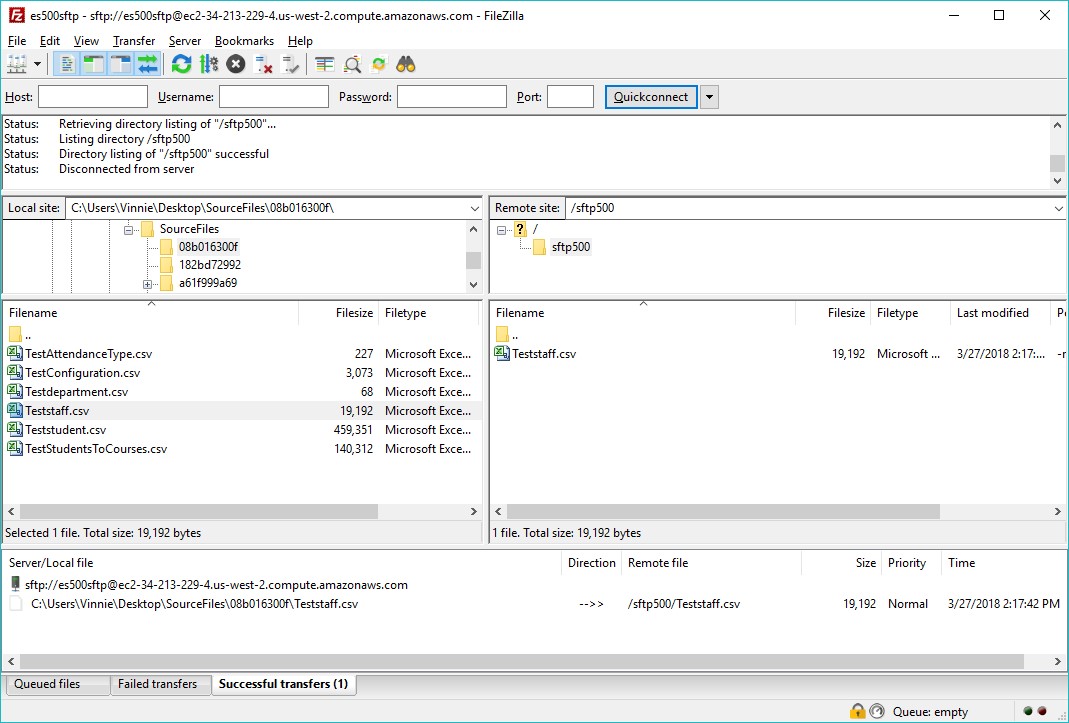Refresh file and folder lists

coord(181,65)
